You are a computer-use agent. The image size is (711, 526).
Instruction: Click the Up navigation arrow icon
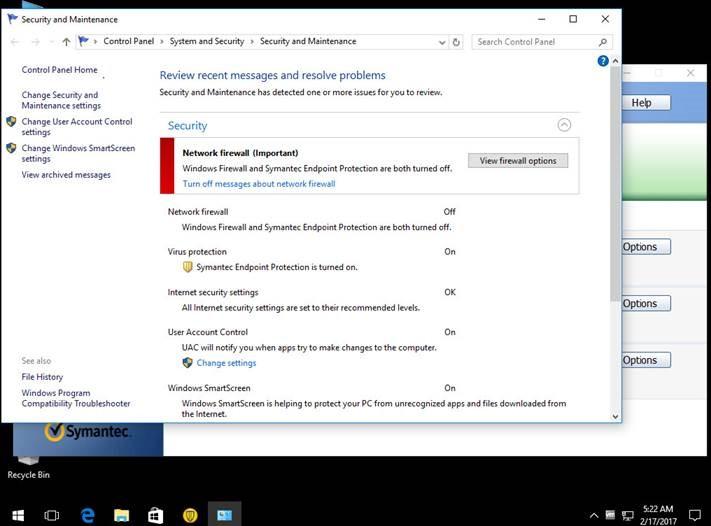click(x=66, y=42)
